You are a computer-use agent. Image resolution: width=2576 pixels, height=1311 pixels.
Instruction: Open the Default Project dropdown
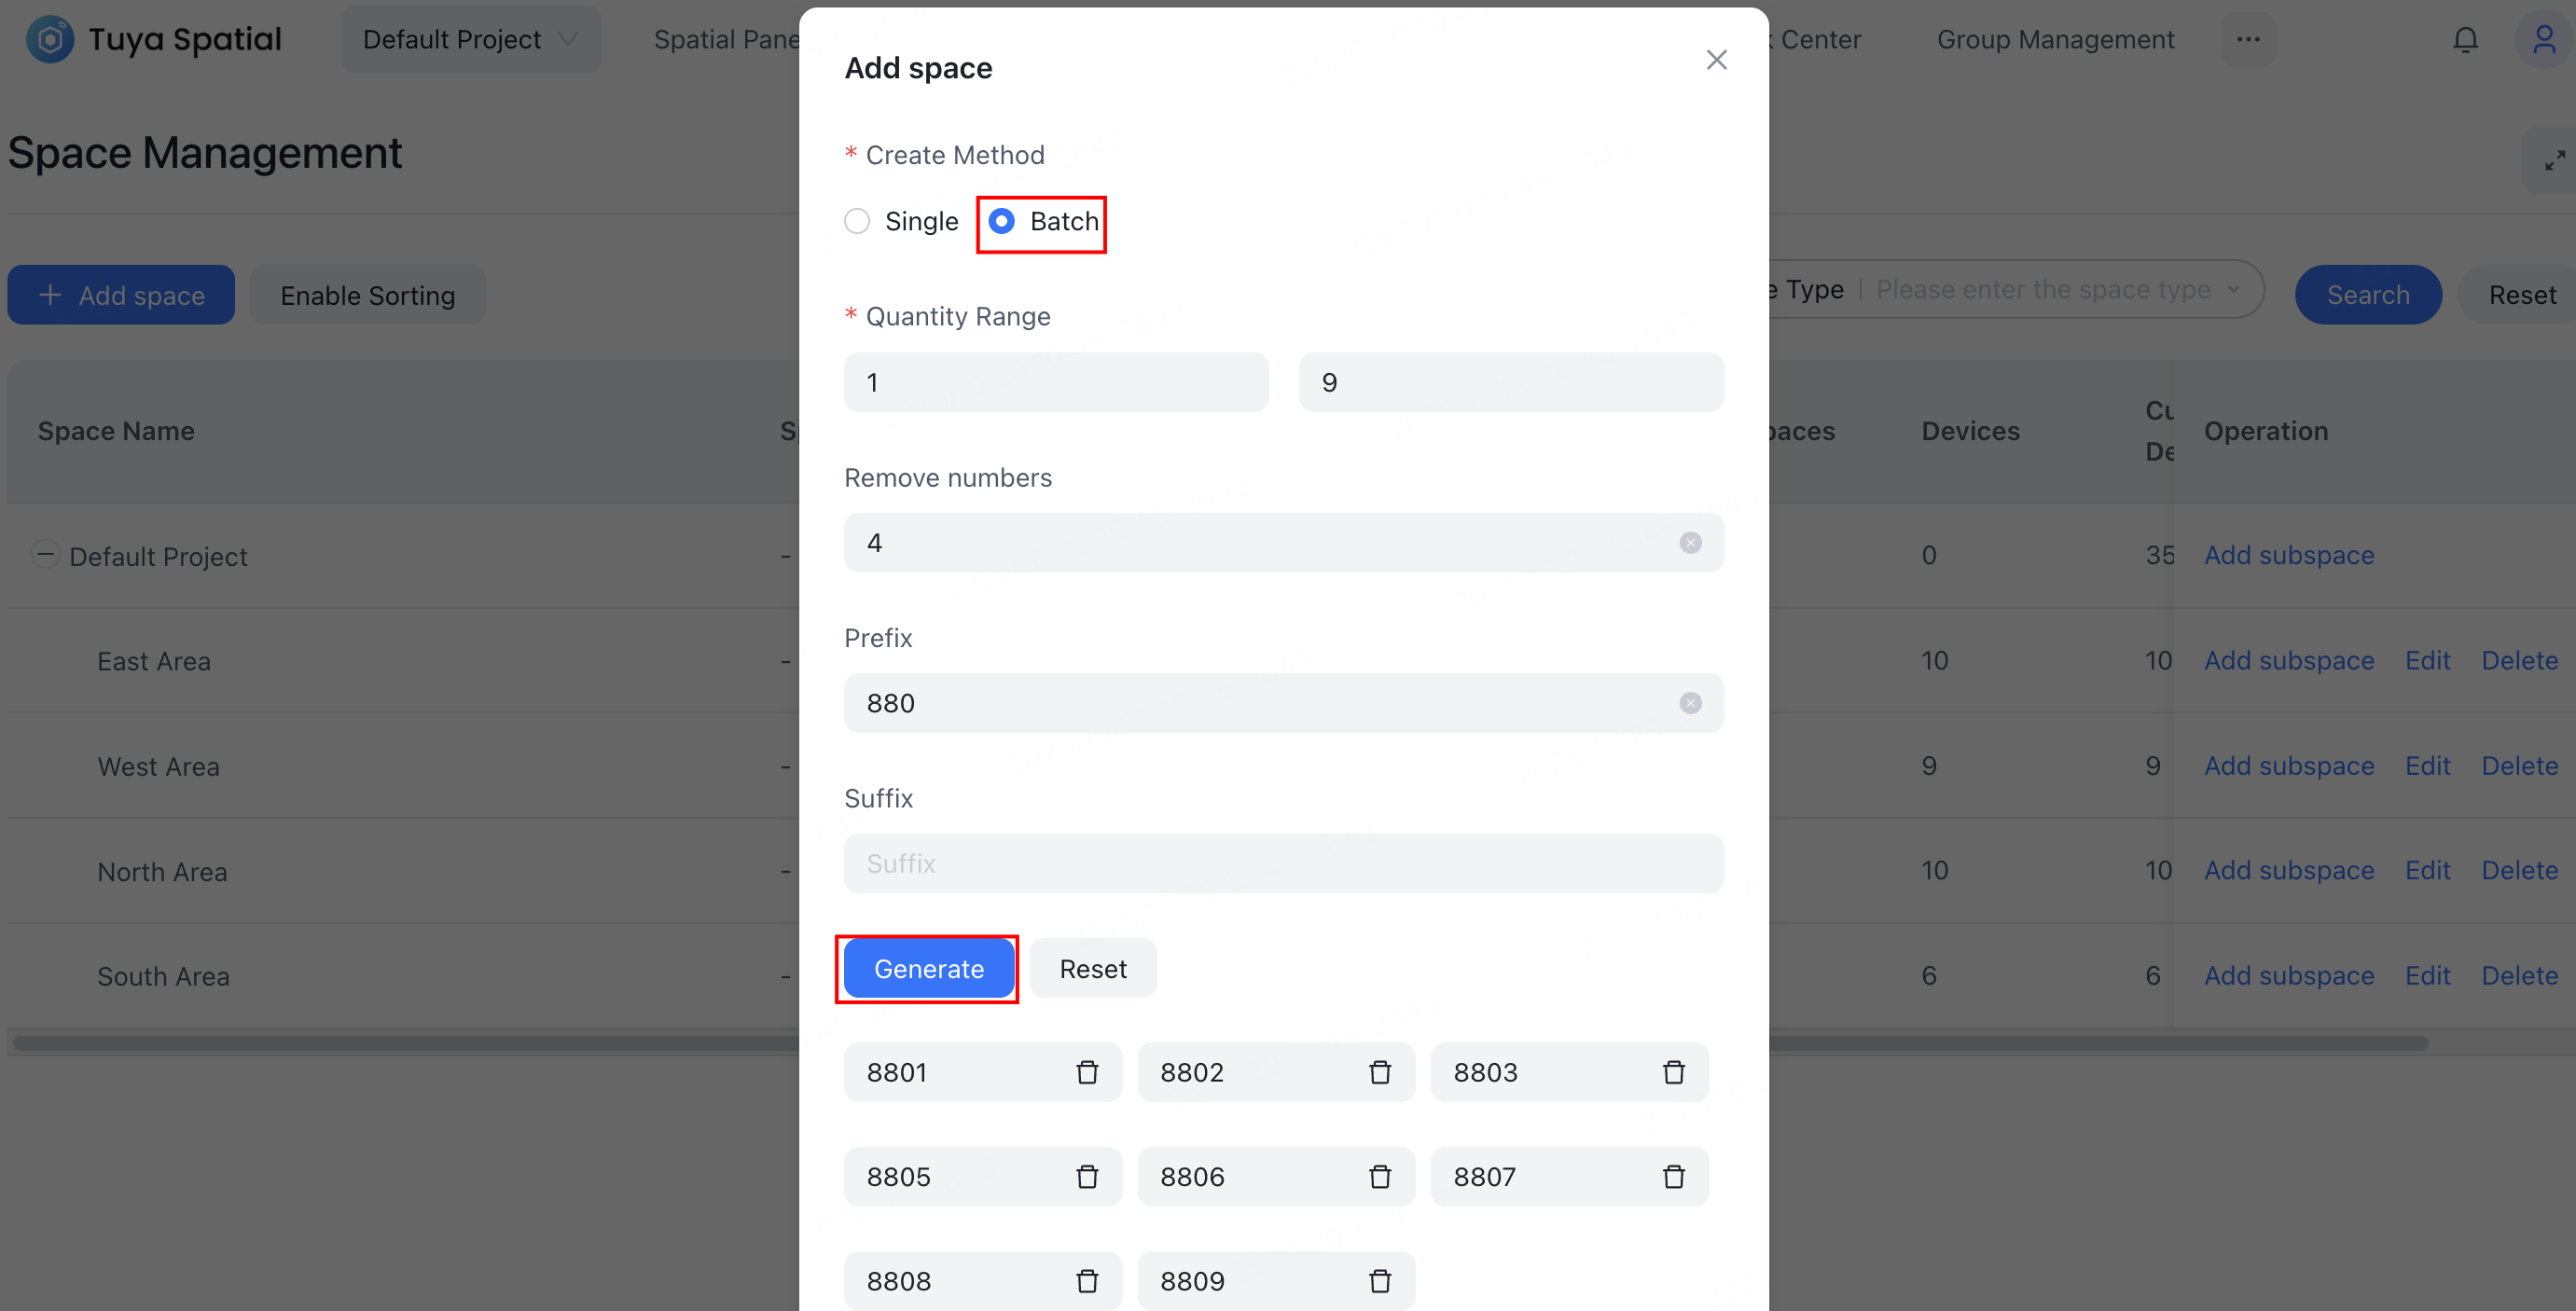(470, 40)
